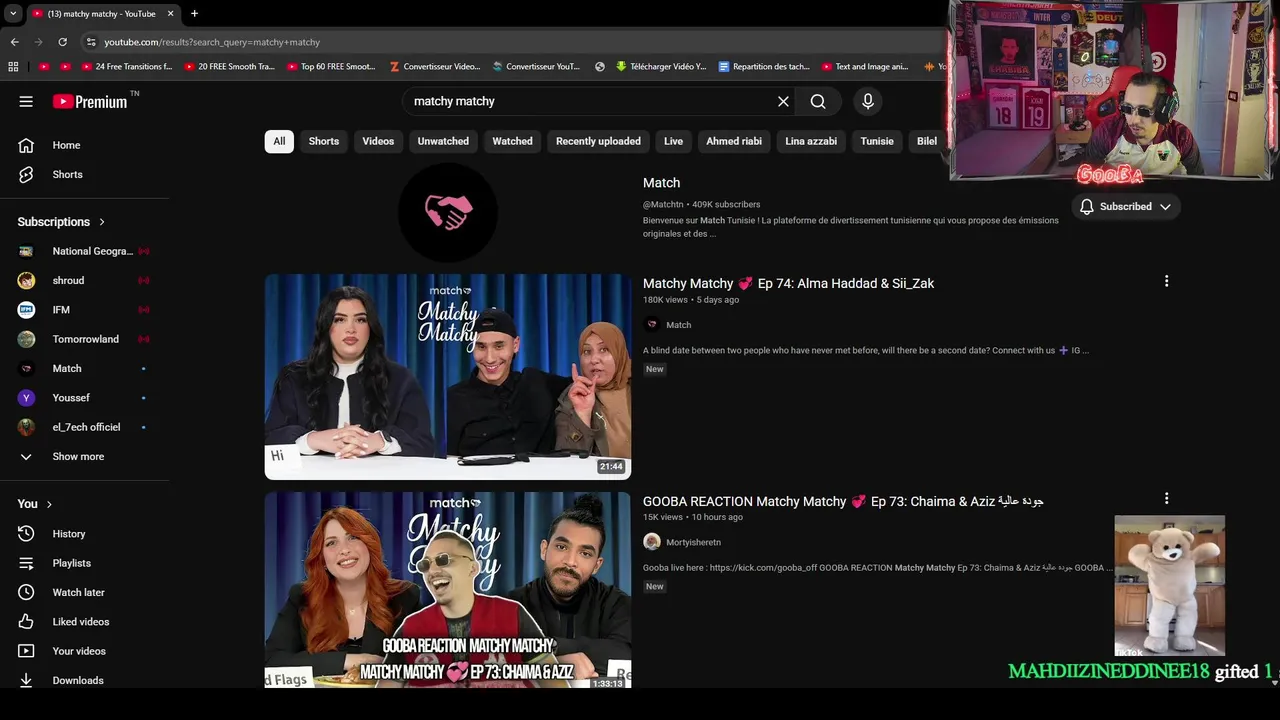Open GOOBA REACTION Matchy Matchy Ep 73 title

tap(843, 501)
